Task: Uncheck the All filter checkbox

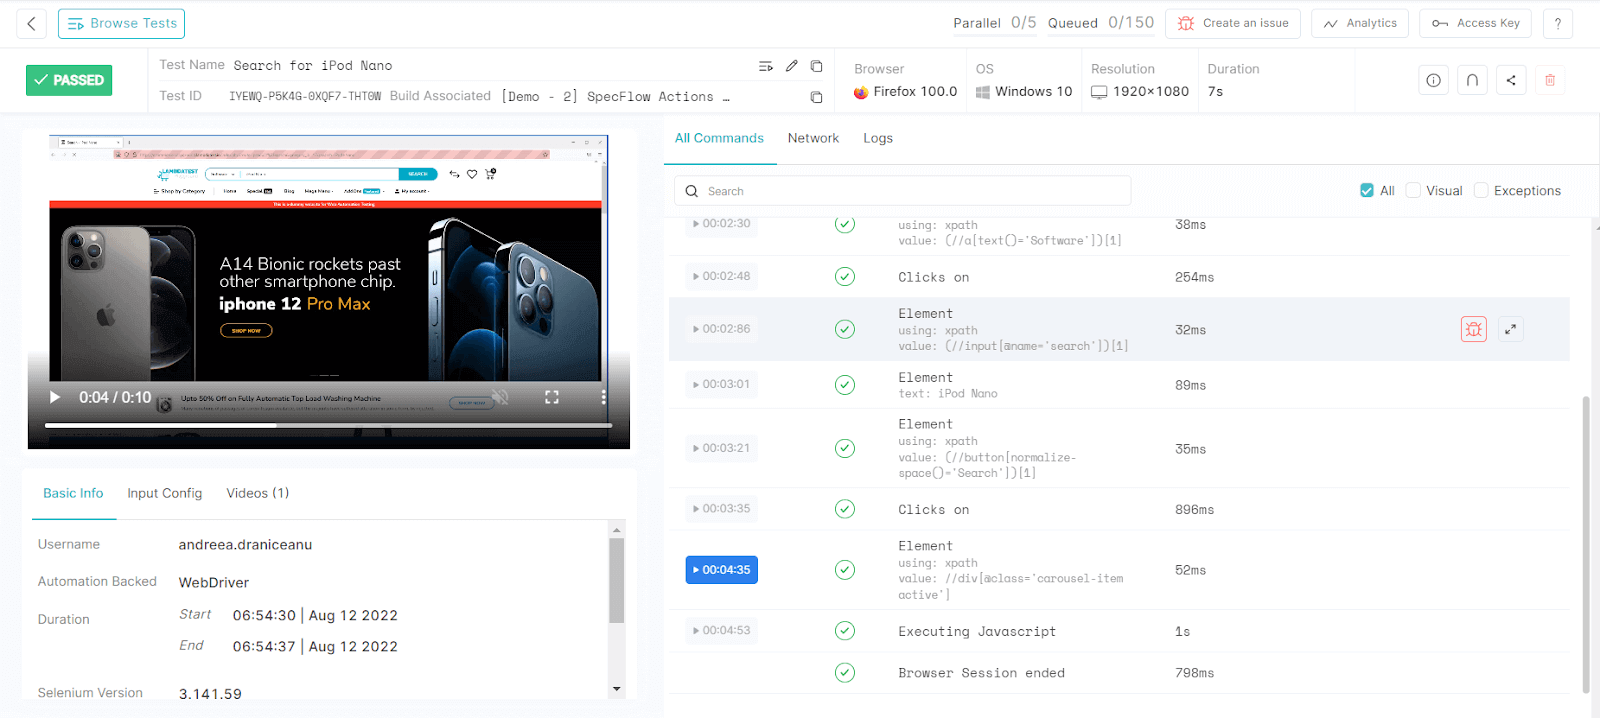Action: 1366,191
